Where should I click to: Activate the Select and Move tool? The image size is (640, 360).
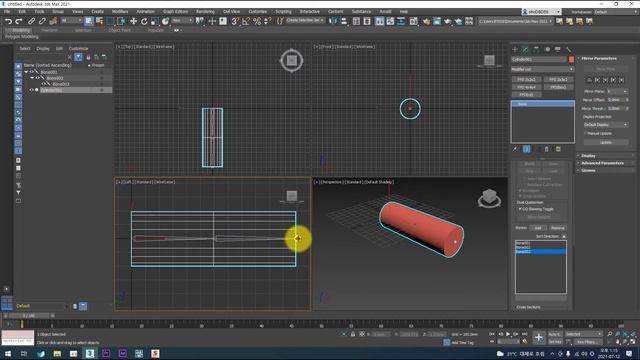133,21
